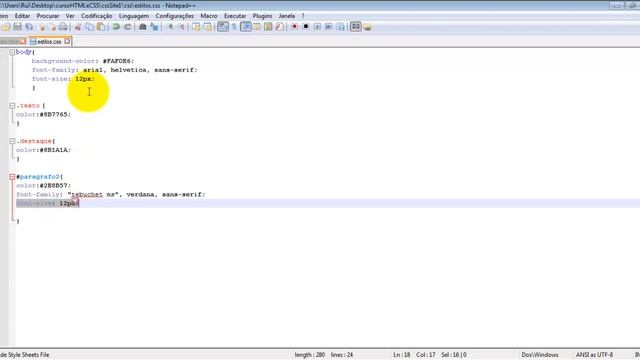Image resolution: width=640 pixels, height=360 pixels.
Task: Click the green Undo arrow icon
Action: coord(116,27)
